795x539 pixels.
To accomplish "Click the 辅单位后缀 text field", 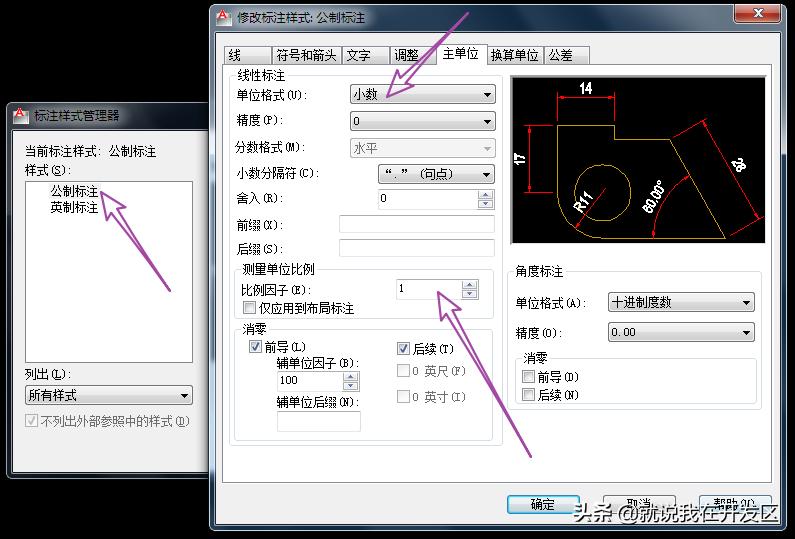I will [x=319, y=421].
